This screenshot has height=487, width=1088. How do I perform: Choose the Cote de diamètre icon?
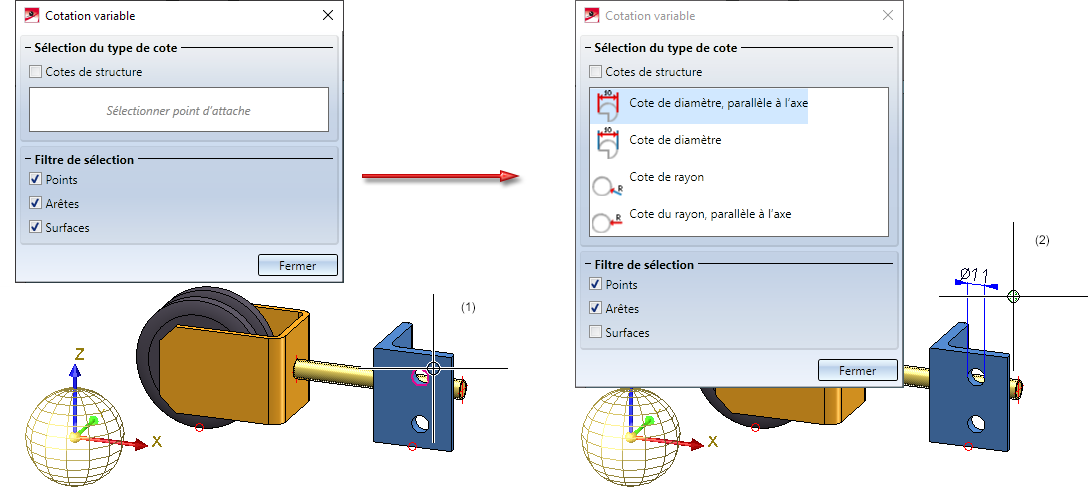point(608,143)
